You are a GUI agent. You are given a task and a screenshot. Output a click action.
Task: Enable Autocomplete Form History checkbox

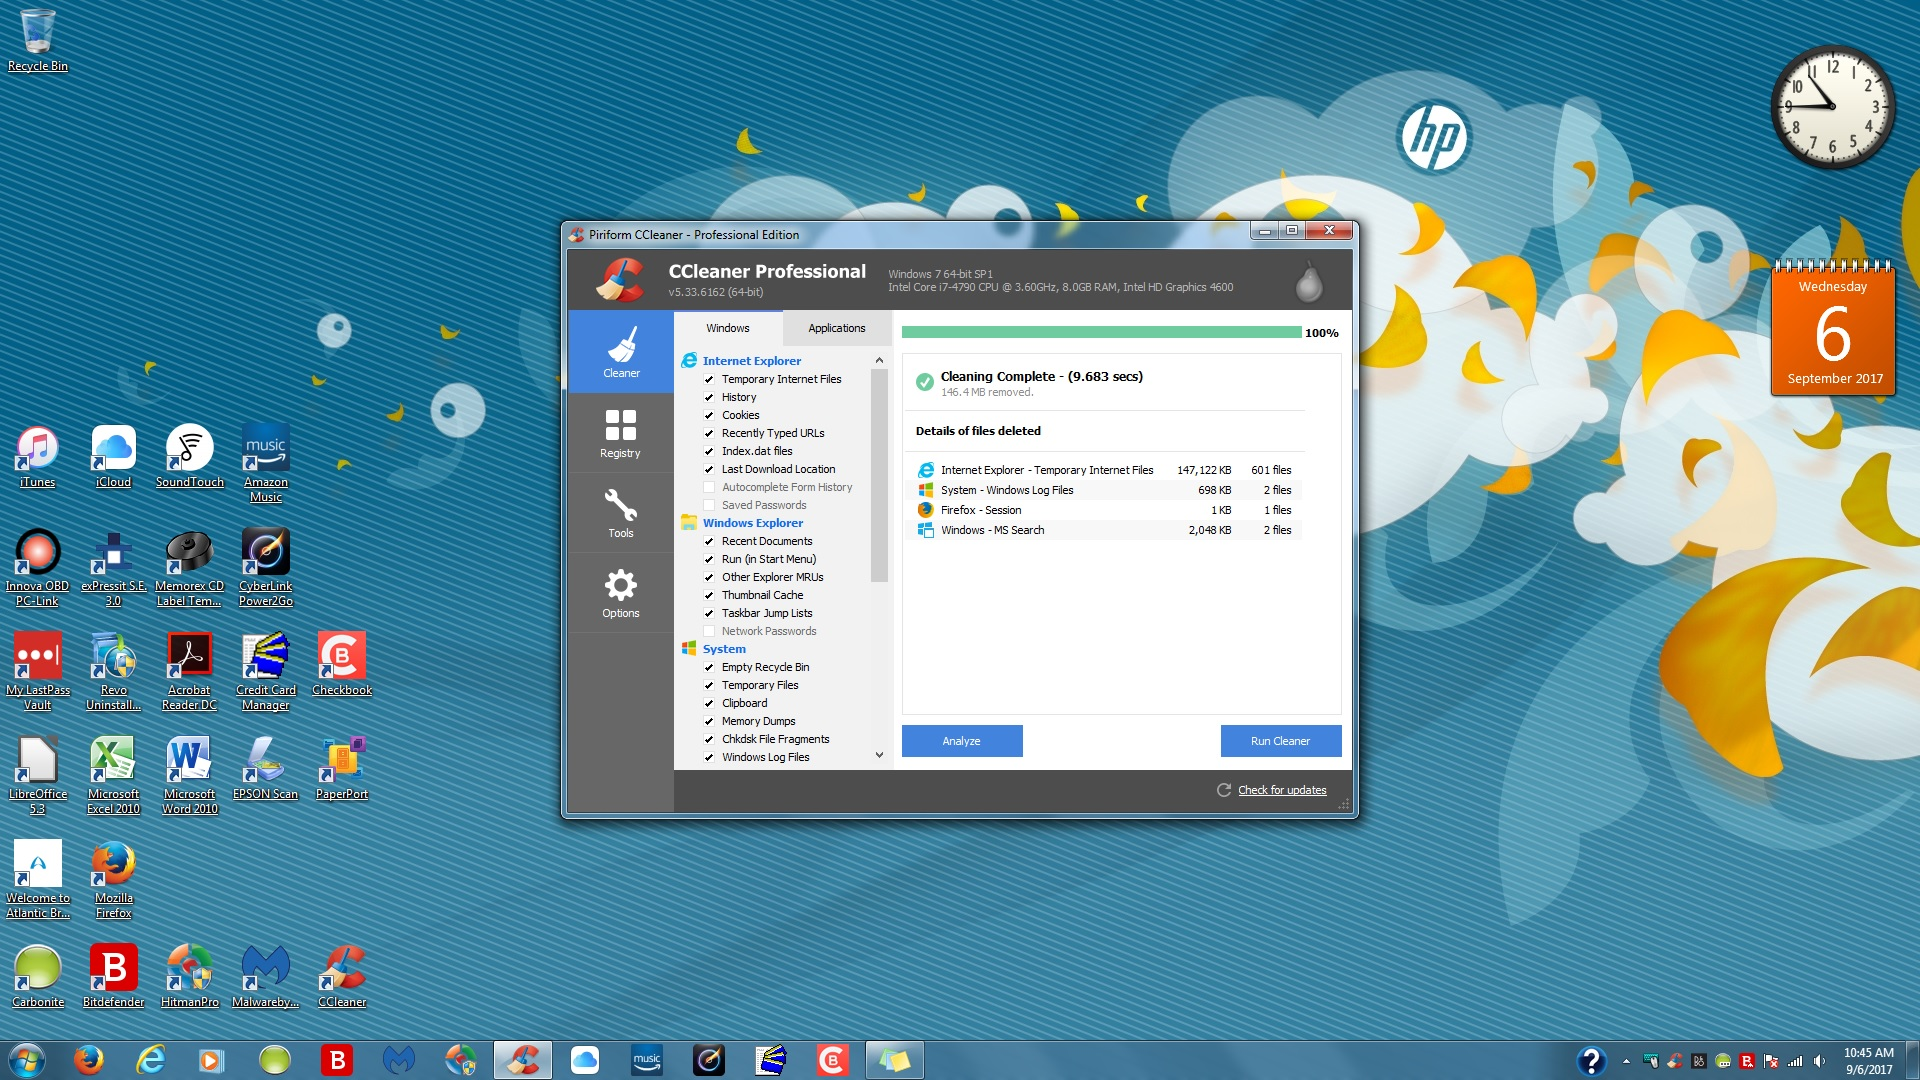709,488
